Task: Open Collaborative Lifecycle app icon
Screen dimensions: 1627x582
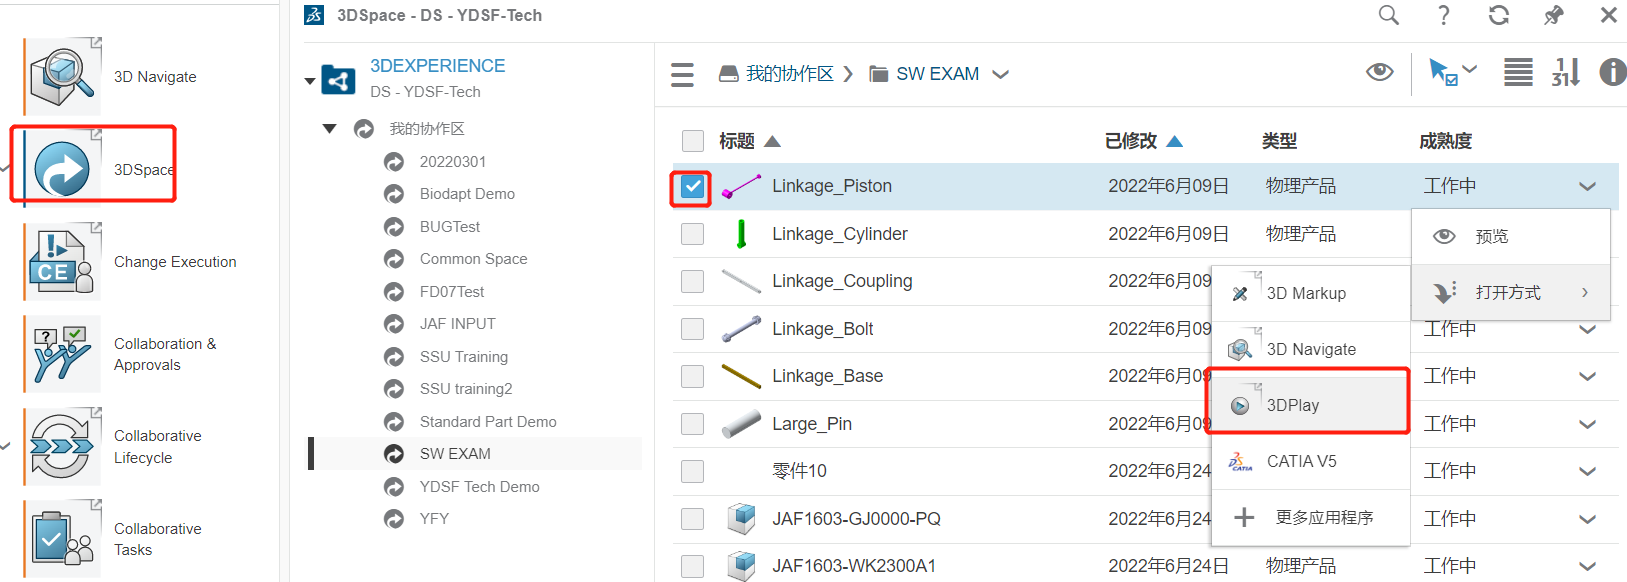Action: (63, 447)
